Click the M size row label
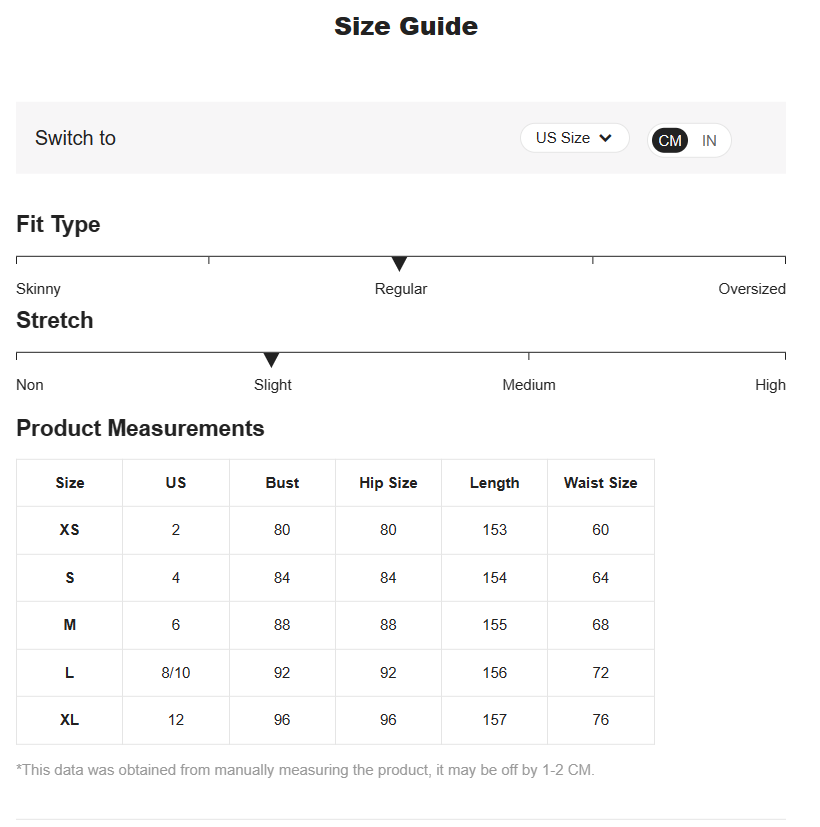Image resolution: width=820 pixels, height=827 pixels. point(69,625)
